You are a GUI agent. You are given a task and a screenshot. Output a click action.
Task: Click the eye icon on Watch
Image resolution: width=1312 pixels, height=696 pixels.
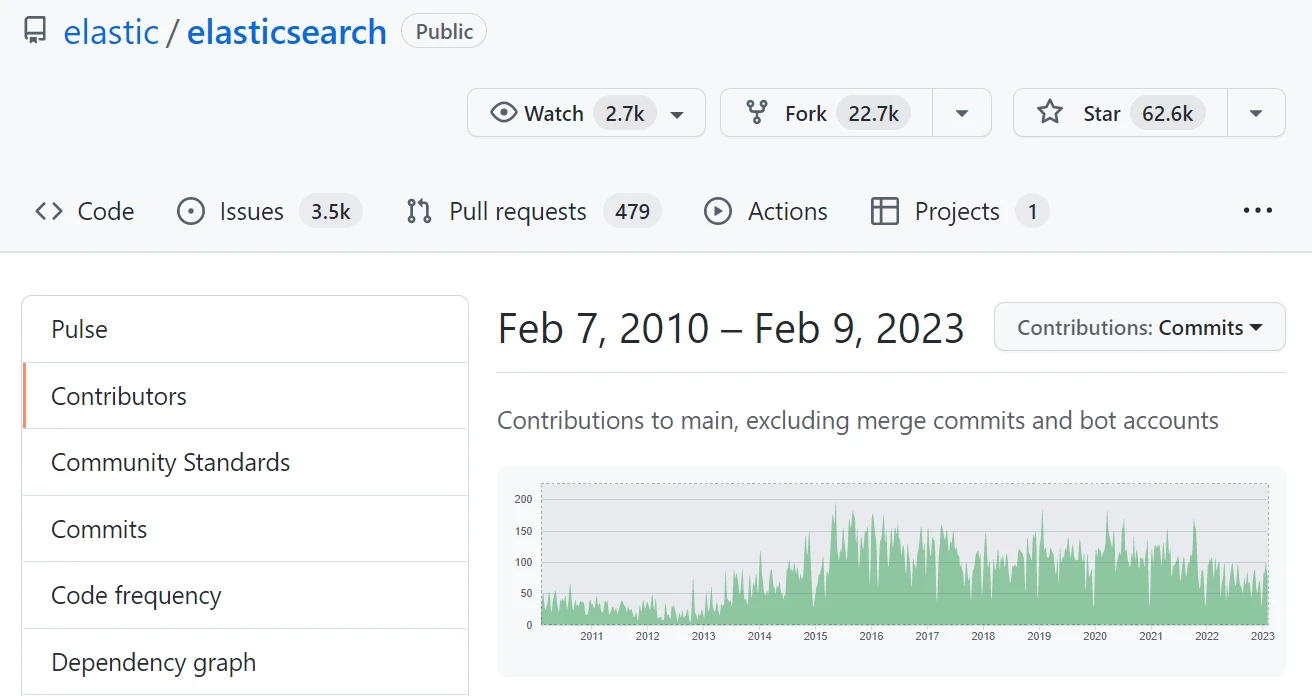(503, 113)
